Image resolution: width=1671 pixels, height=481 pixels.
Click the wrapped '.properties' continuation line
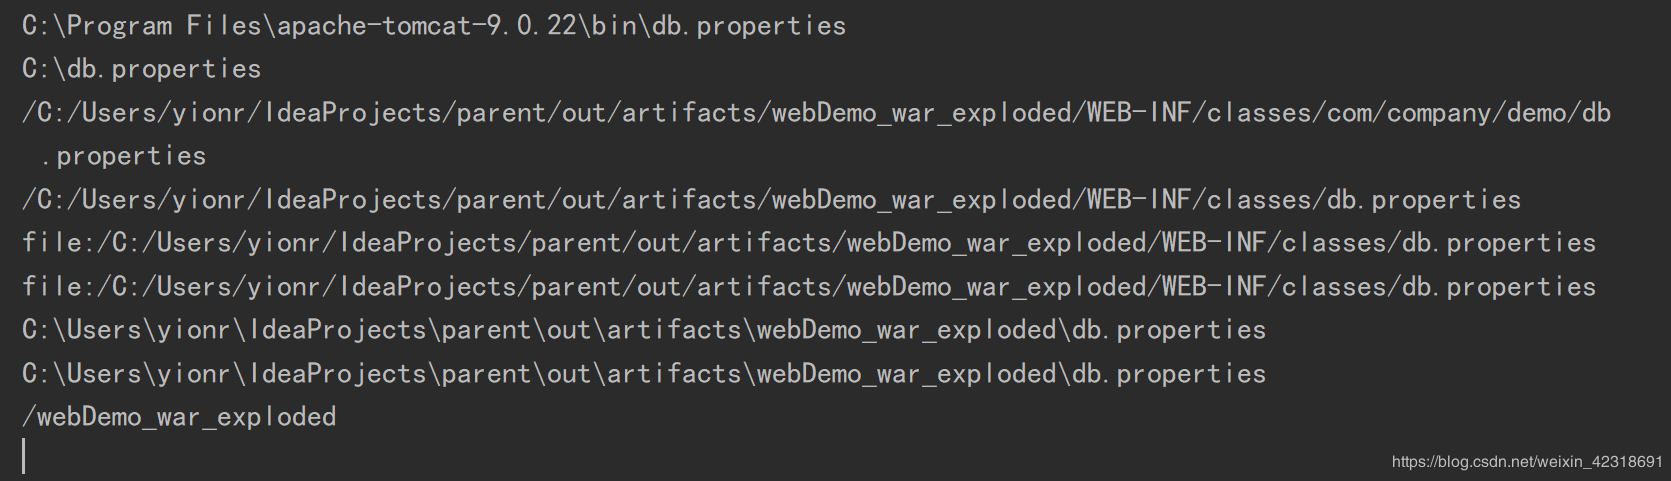[x=123, y=156]
